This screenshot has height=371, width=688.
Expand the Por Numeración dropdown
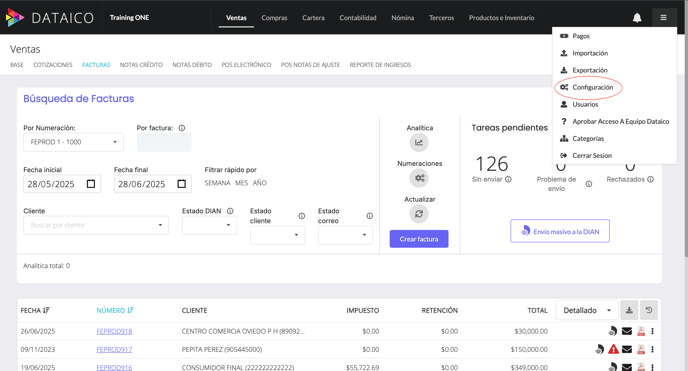click(x=73, y=142)
